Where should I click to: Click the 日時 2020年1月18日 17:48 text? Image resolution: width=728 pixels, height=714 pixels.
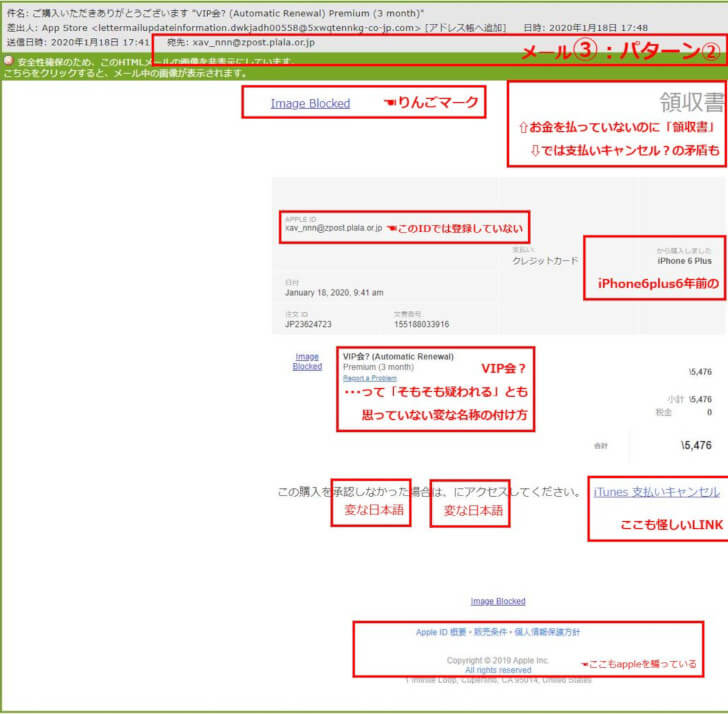point(585,28)
